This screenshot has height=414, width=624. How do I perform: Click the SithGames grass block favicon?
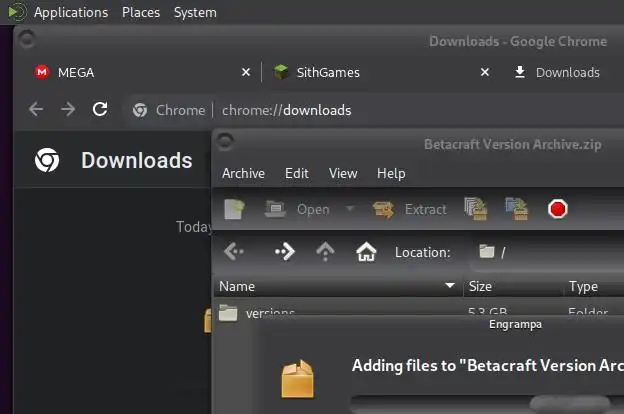[281, 72]
